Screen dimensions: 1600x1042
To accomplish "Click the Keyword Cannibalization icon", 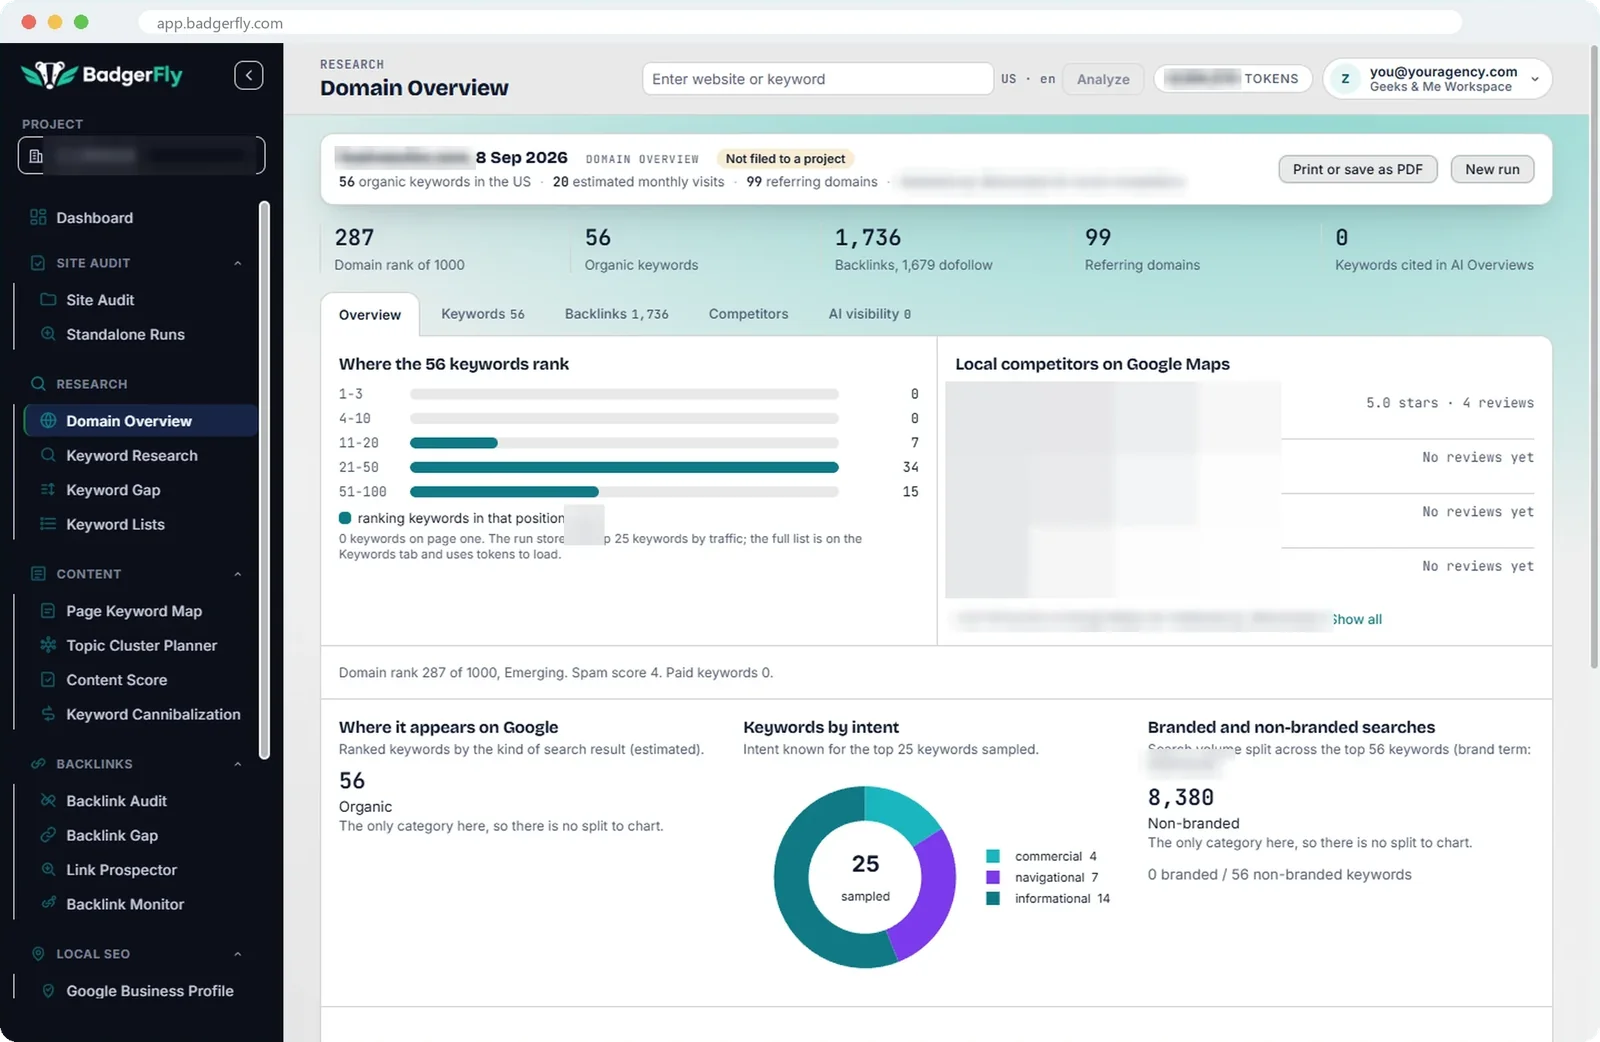I will tap(48, 714).
